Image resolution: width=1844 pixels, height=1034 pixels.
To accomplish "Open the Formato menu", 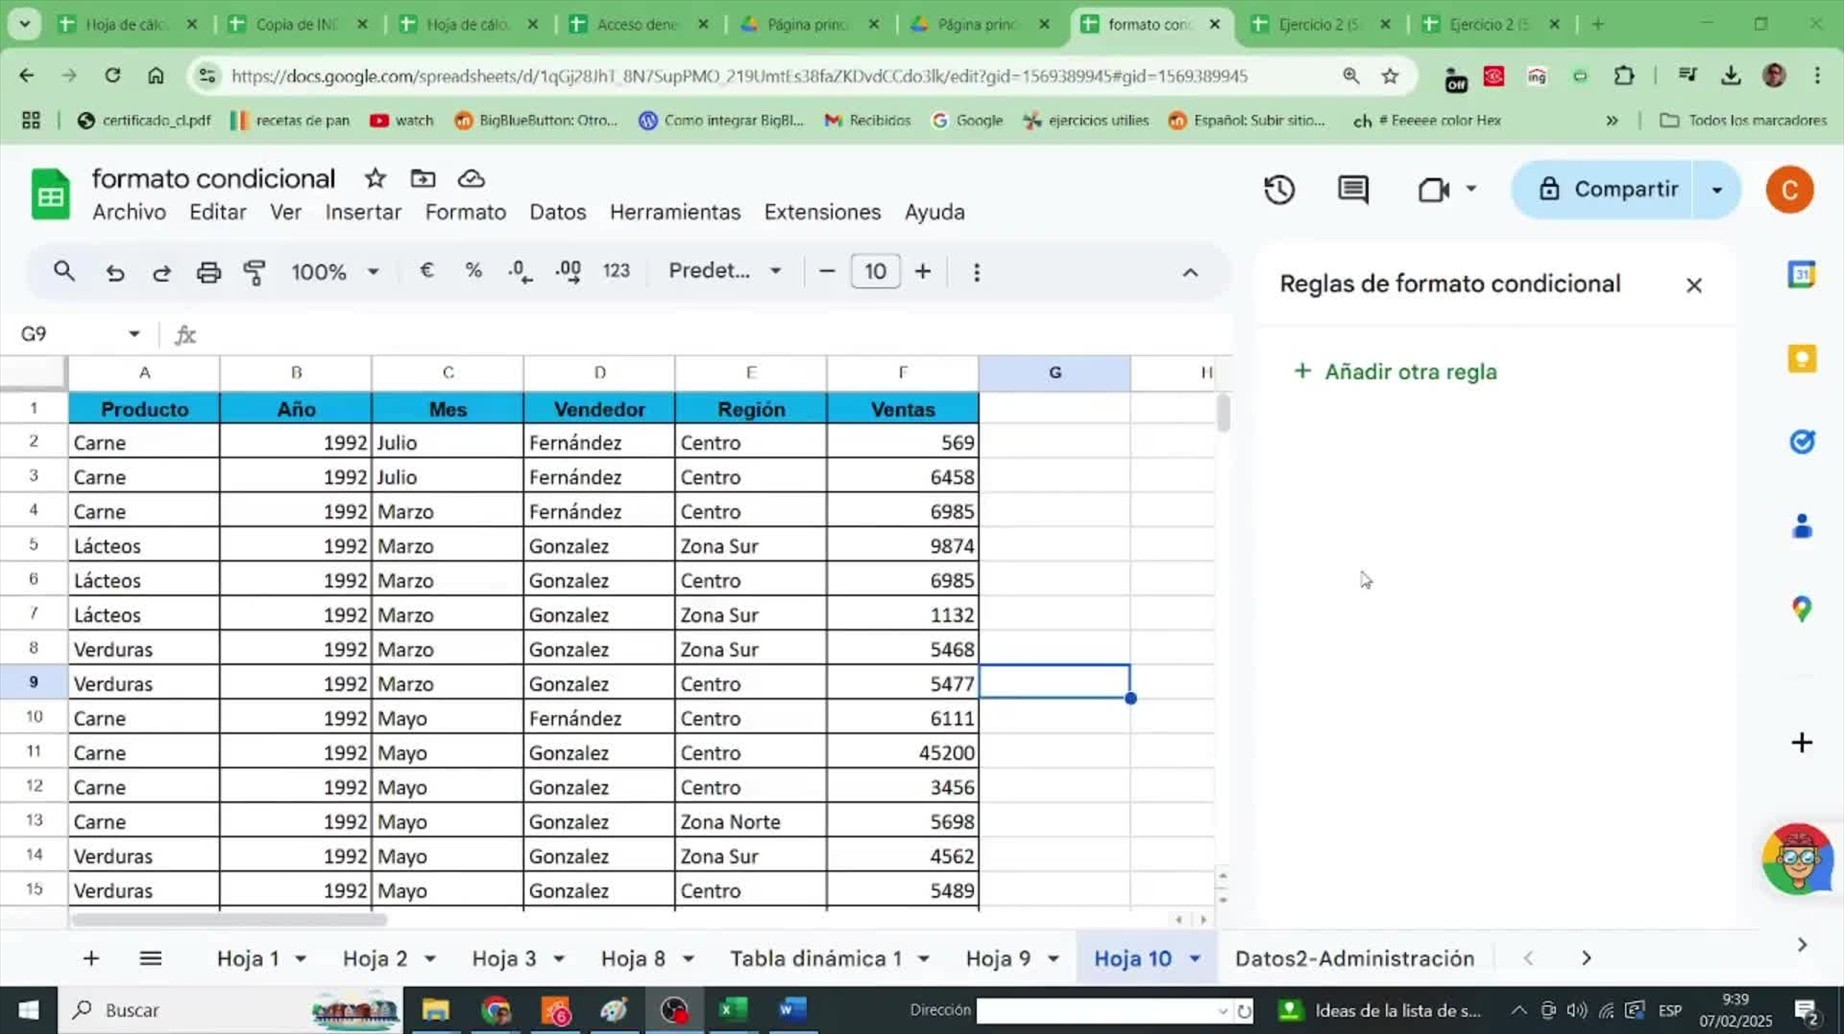I will (x=465, y=212).
